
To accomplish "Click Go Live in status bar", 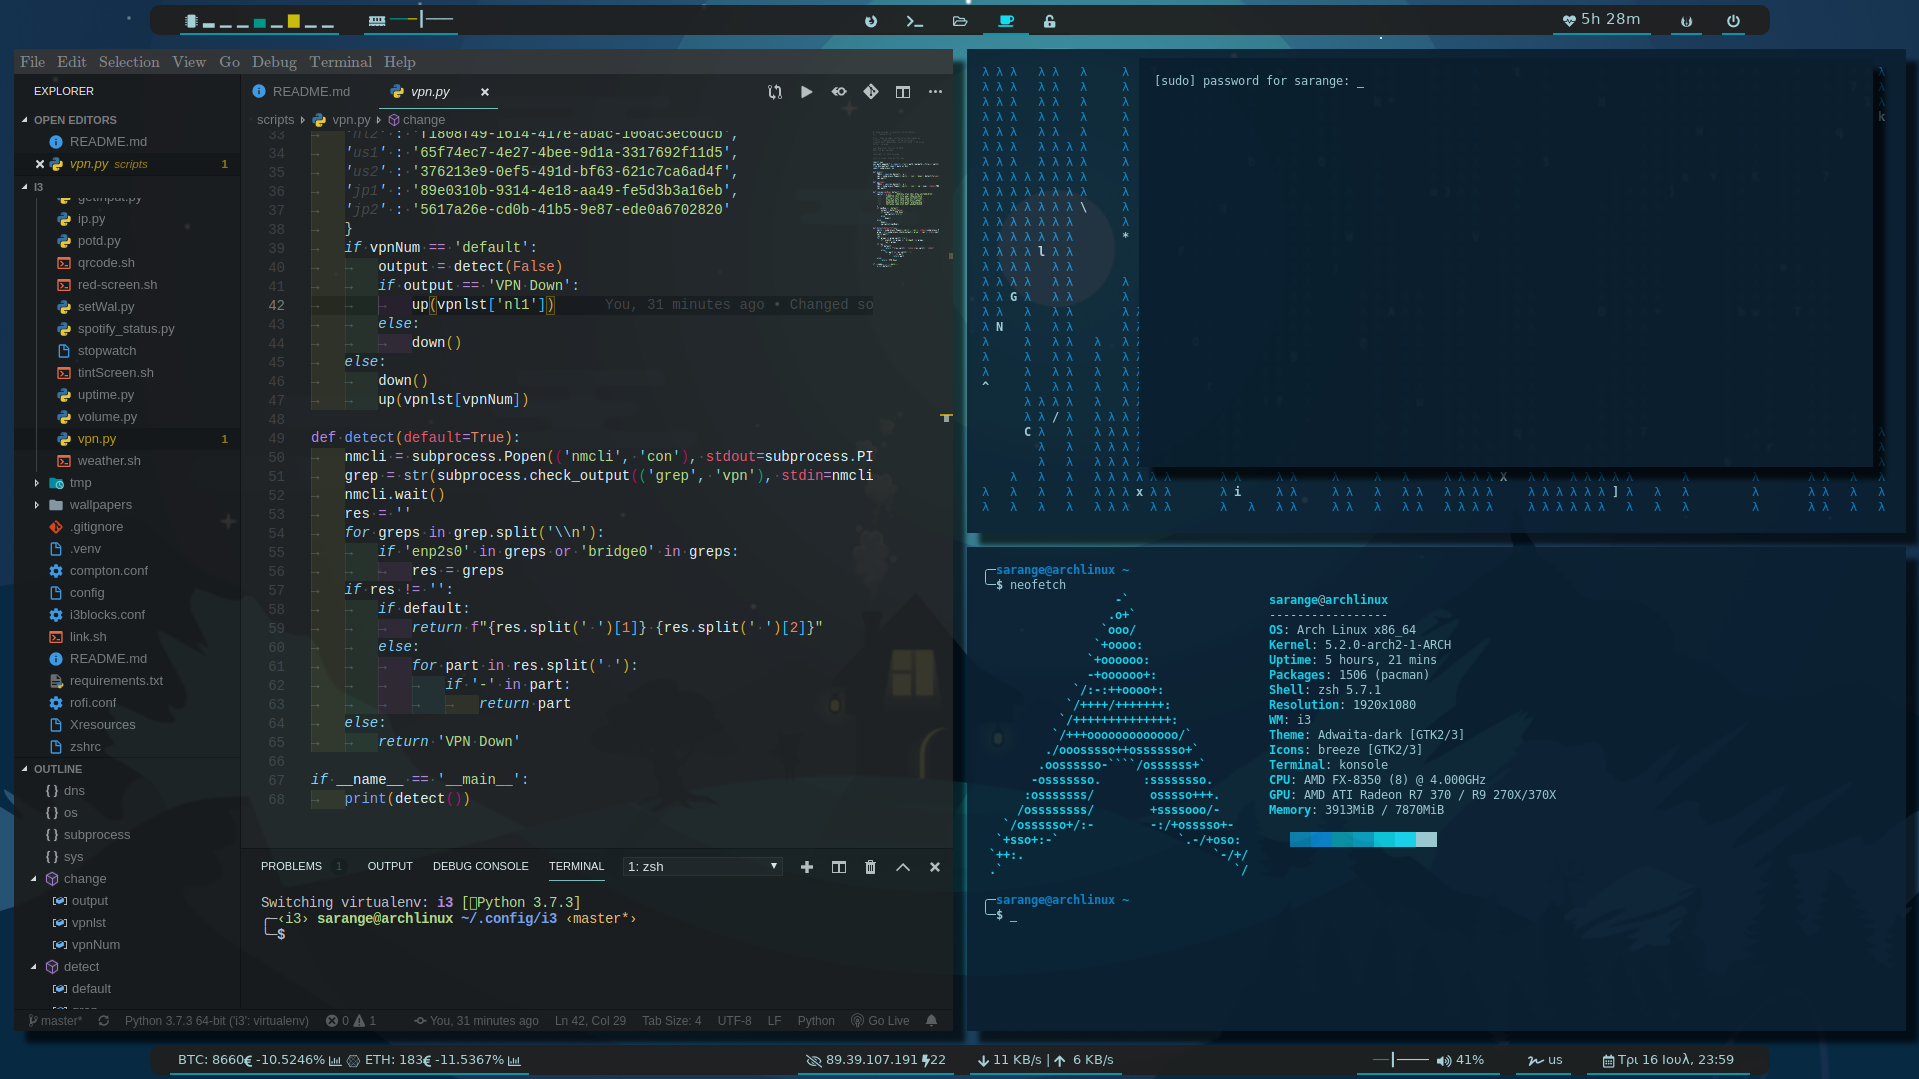I will 880,1021.
